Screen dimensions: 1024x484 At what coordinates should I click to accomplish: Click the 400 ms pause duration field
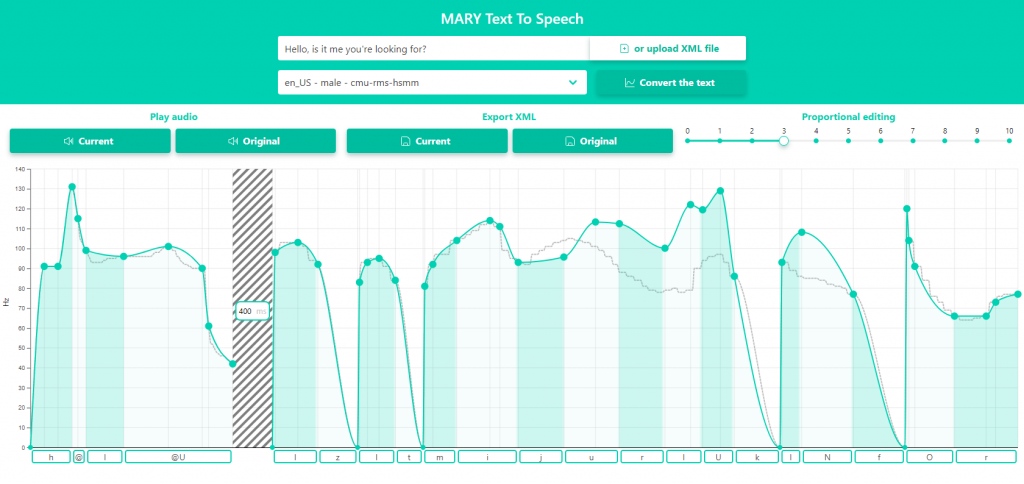(246, 311)
